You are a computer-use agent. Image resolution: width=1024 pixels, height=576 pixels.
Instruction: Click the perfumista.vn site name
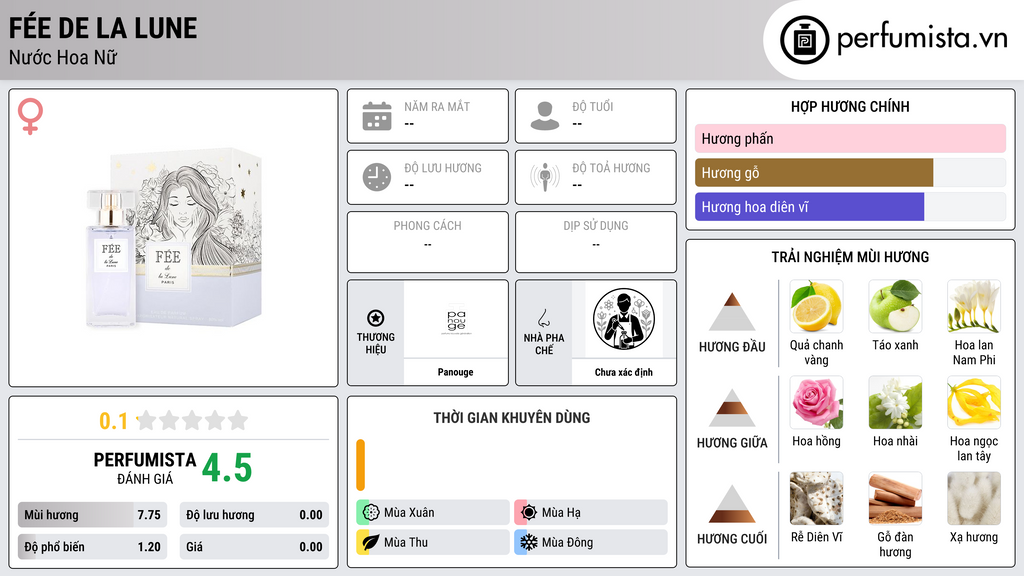[x=922, y=39]
